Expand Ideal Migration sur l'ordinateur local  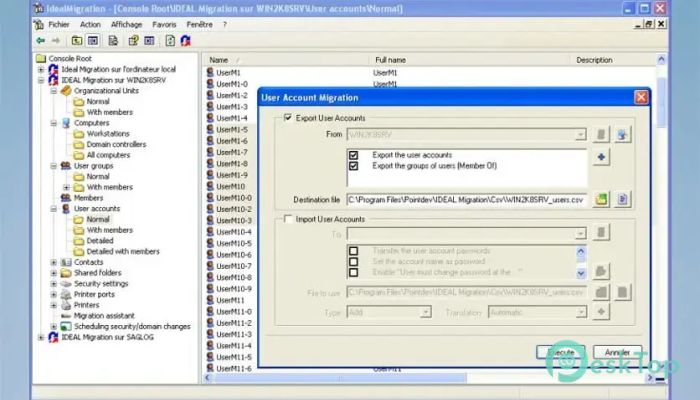coord(41,70)
